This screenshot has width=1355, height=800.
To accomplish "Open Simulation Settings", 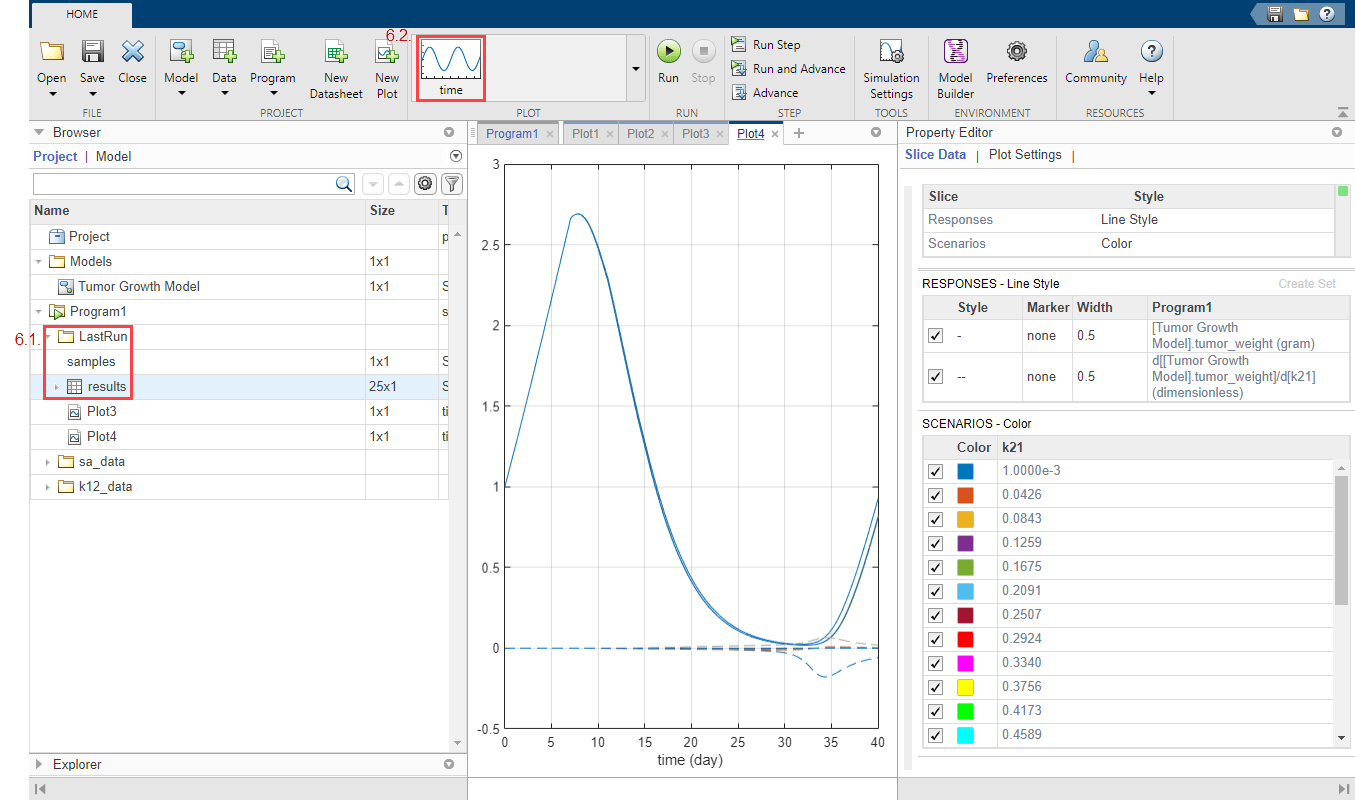I will pos(890,54).
